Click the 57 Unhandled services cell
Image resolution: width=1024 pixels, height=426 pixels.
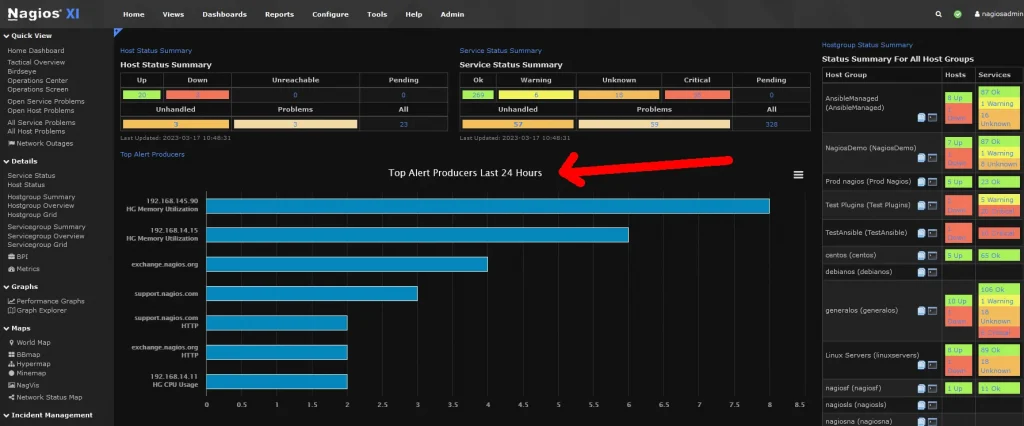(x=518, y=124)
